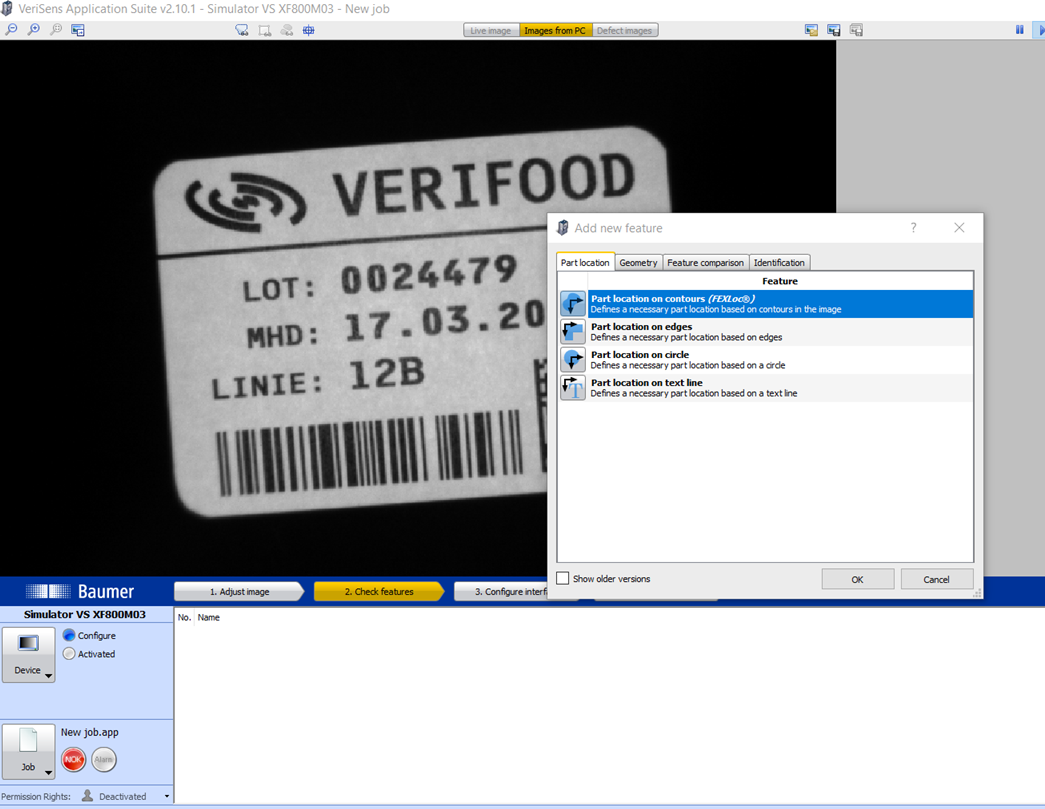The height and width of the screenshot is (809, 1045).
Task: Confirm the dialog with OK
Action: pyautogui.click(x=858, y=579)
